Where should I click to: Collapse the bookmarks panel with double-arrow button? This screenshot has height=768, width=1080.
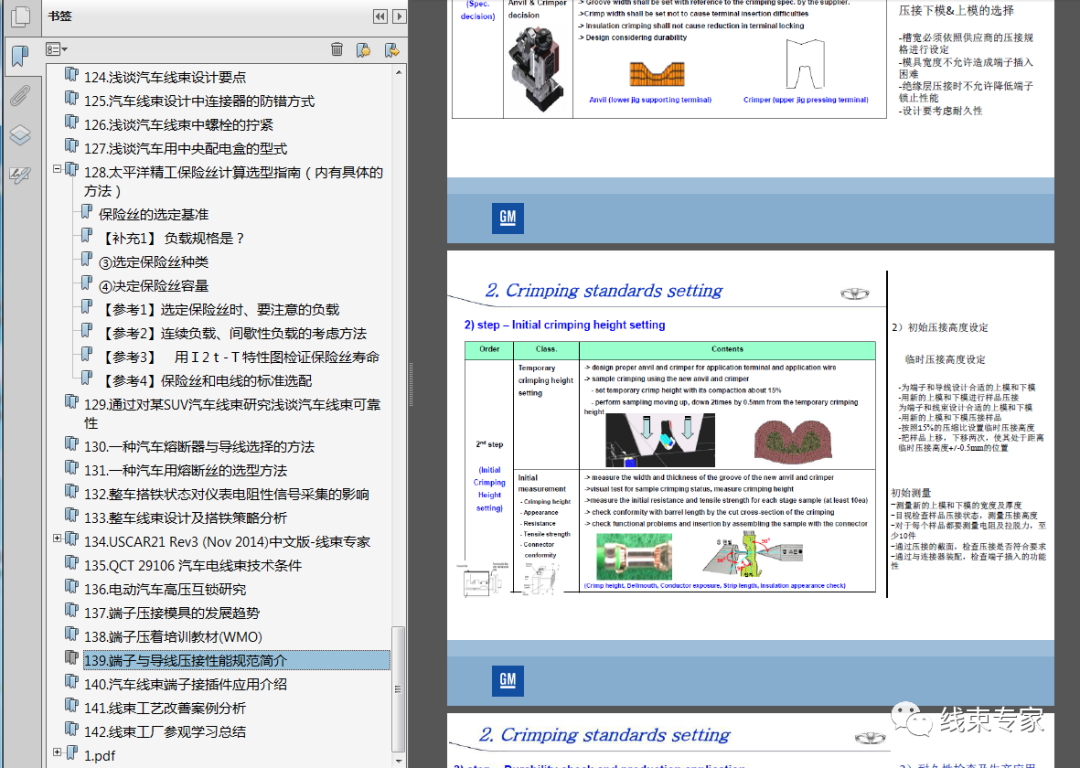pos(380,17)
